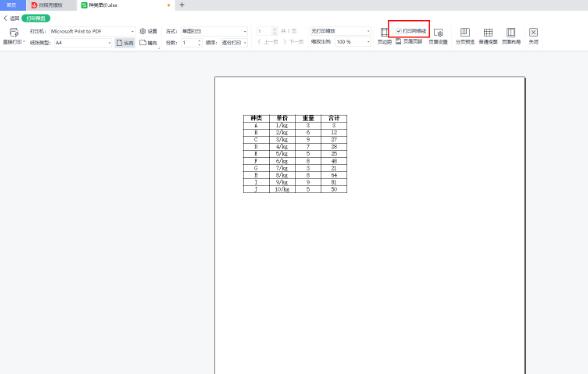Open the print mode dropdown
The image size is (588, 374).
tap(214, 31)
